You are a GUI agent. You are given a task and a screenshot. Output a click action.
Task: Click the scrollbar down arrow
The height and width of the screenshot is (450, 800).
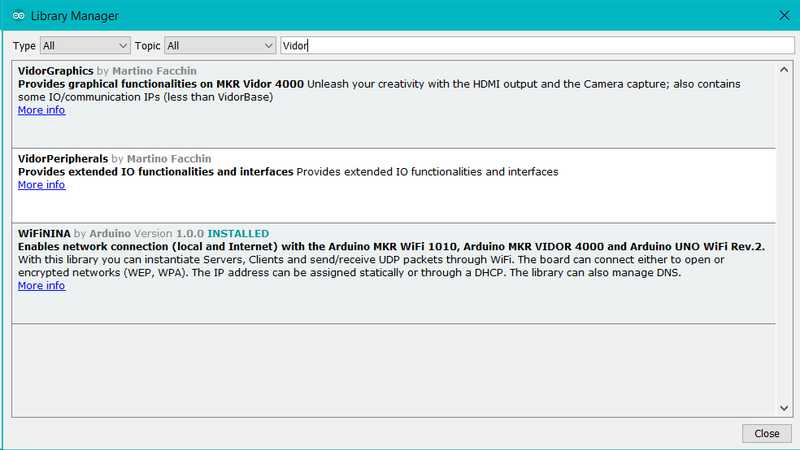coord(783,408)
